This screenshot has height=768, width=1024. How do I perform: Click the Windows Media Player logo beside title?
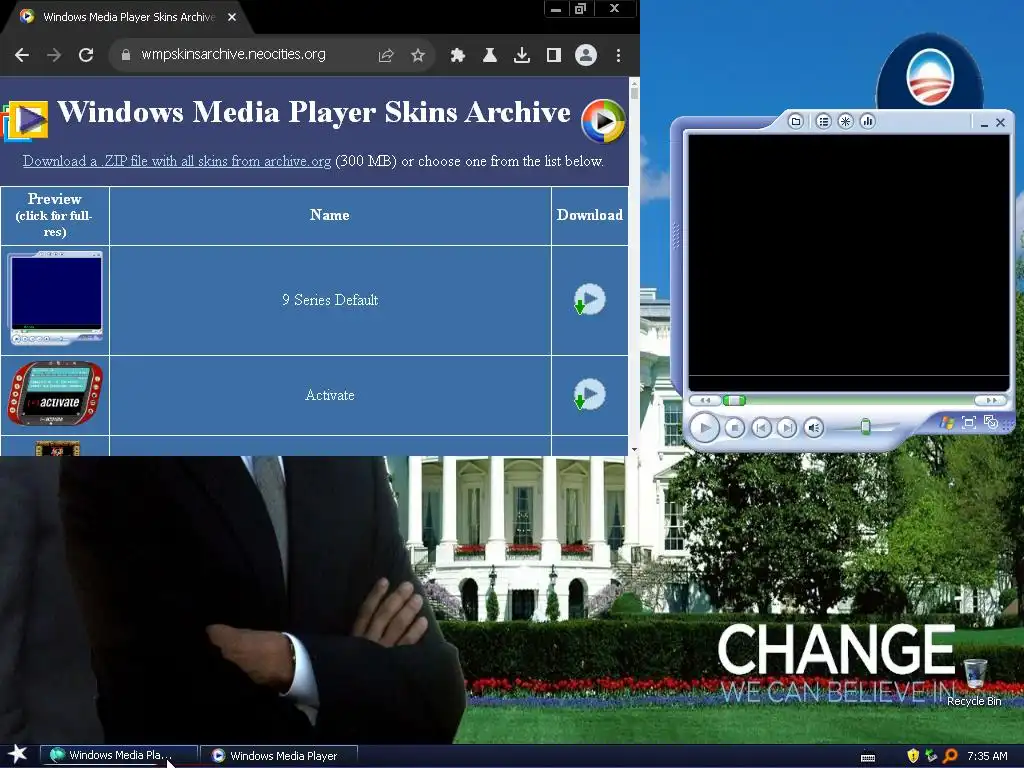(603, 121)
